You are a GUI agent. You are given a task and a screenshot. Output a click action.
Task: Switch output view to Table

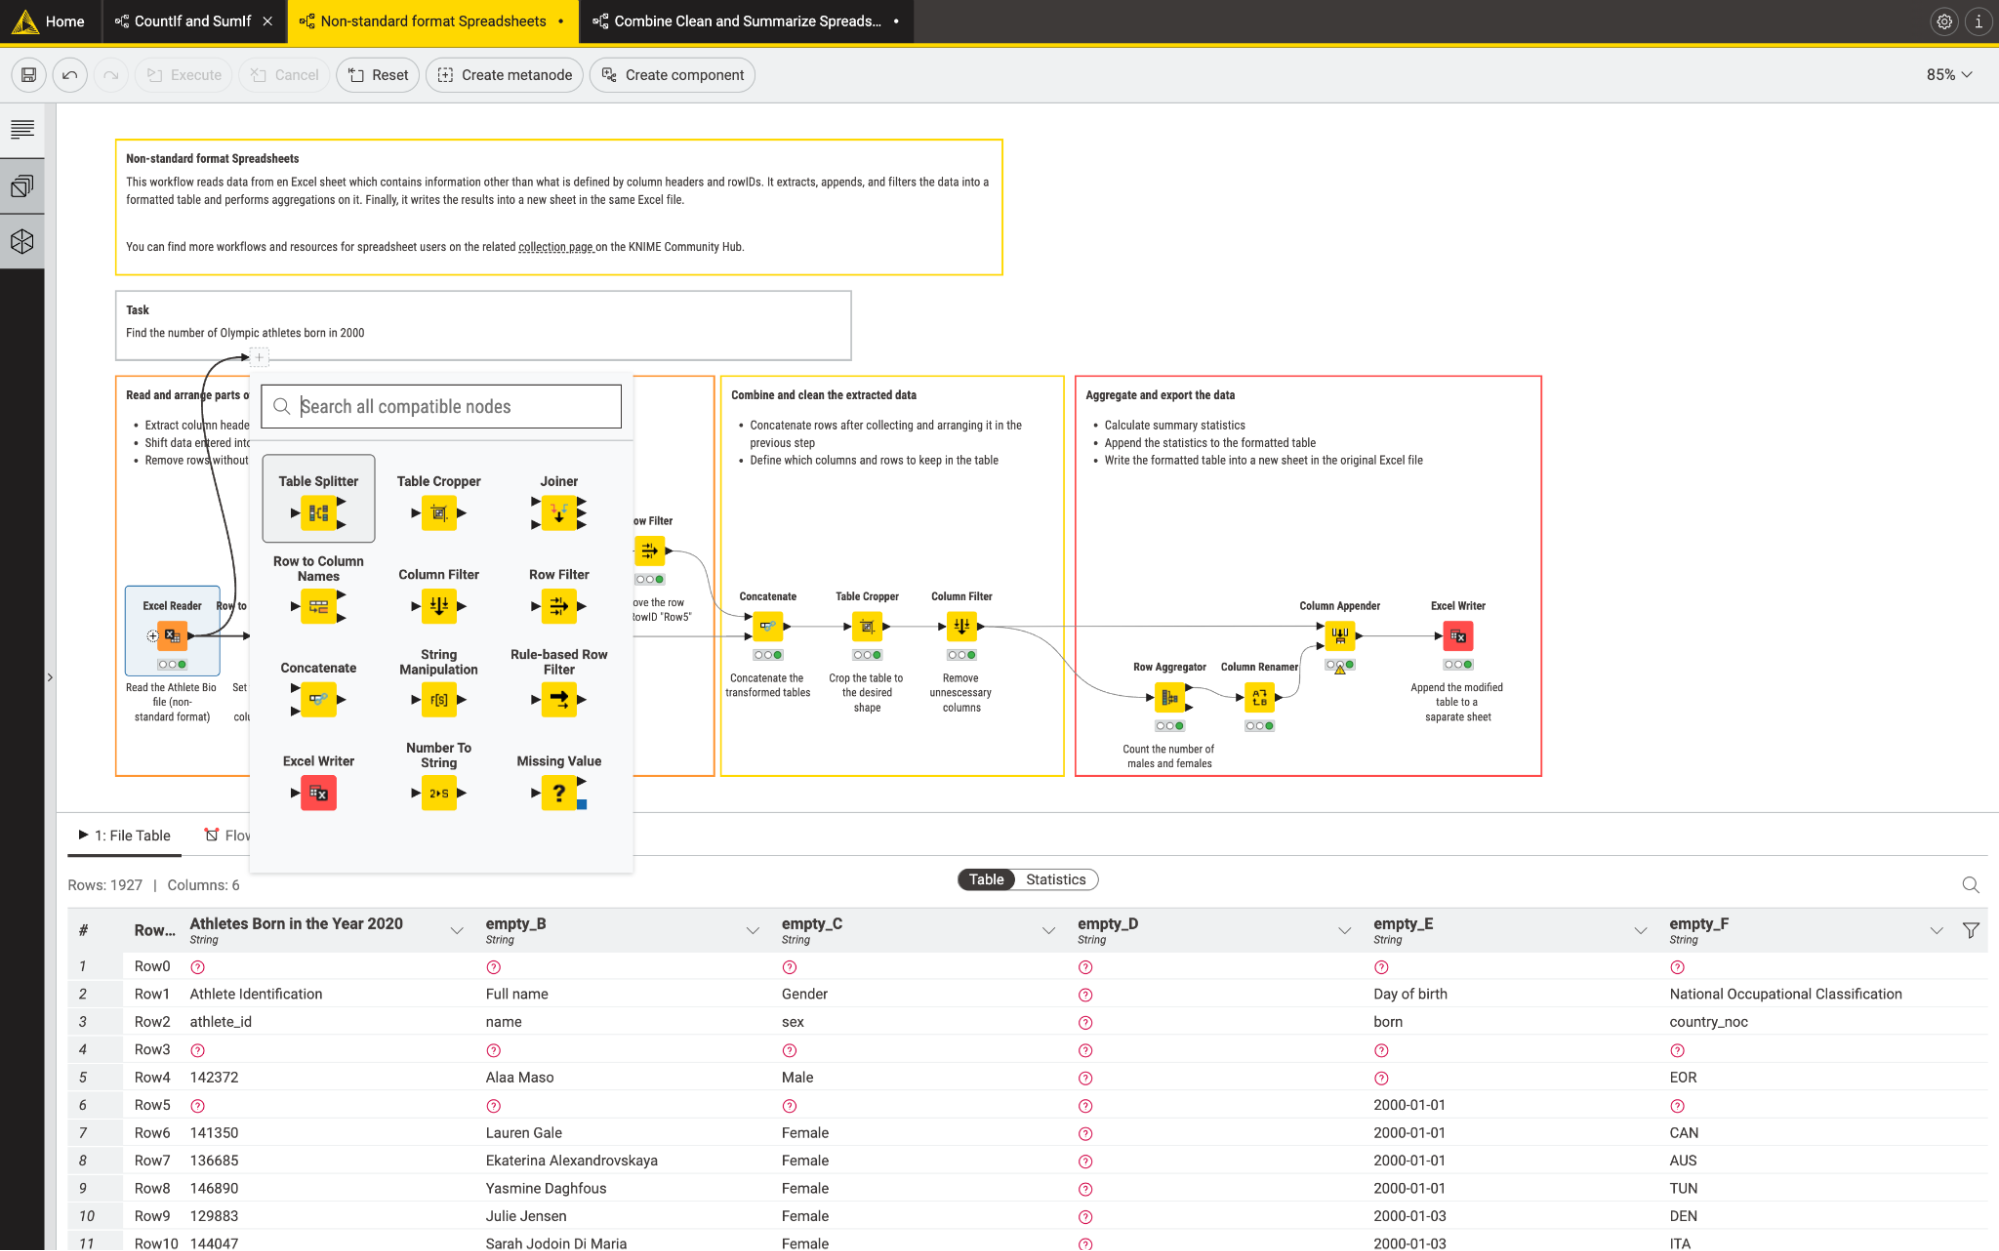986,879
